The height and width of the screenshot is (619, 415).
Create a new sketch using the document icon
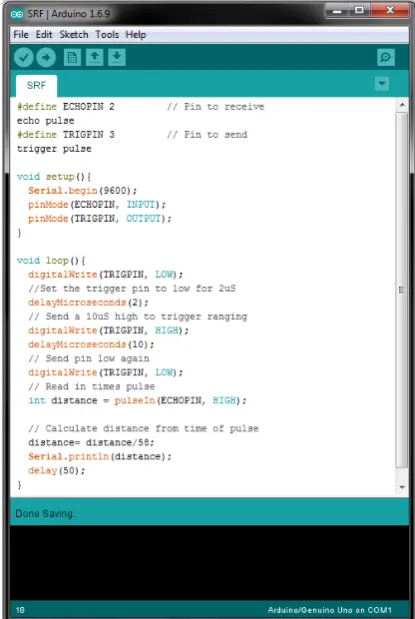click(72, 58)
